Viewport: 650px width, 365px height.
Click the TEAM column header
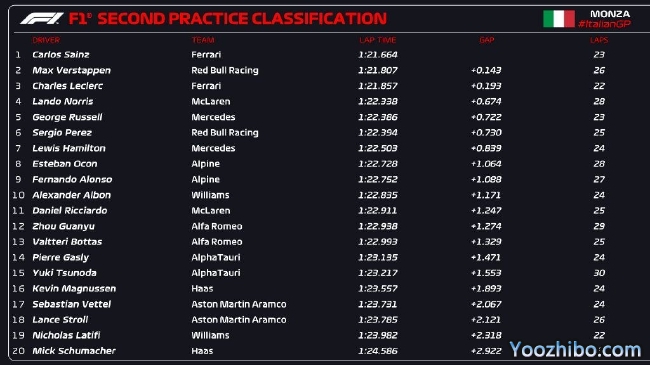203,40
